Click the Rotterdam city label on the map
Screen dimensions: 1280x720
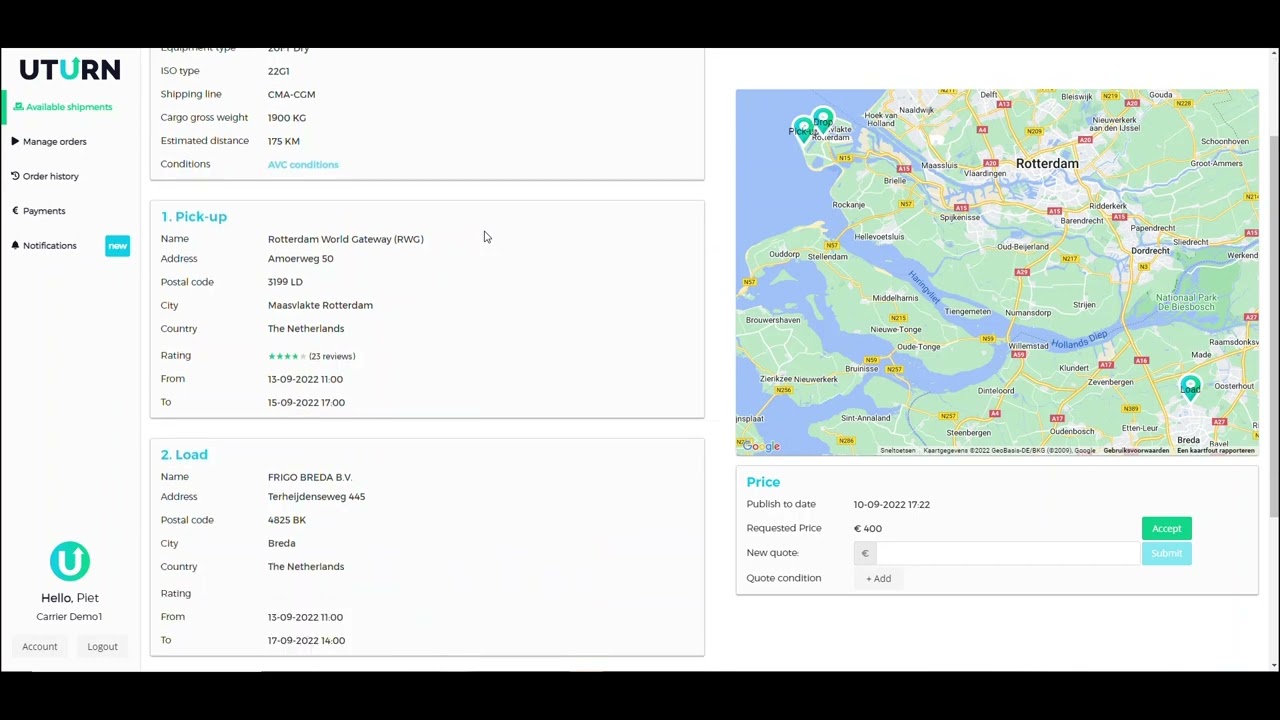tap(1047, 164)
